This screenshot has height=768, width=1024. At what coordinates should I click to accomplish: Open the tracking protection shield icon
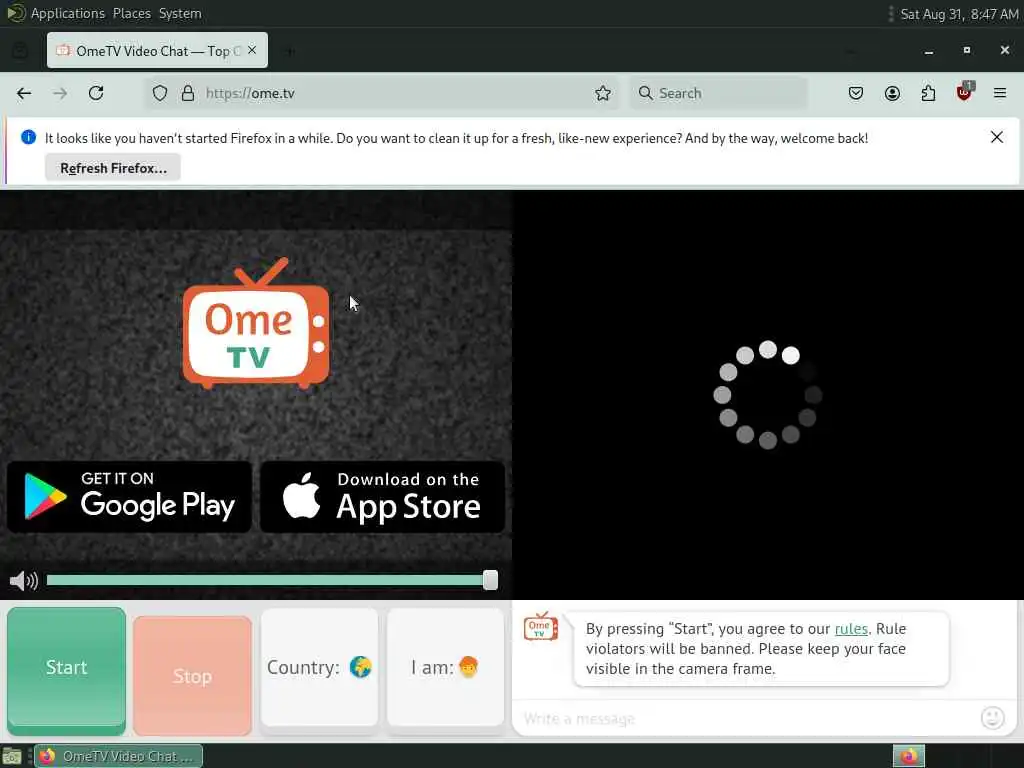pyautogui.click(x=160, y=93)
